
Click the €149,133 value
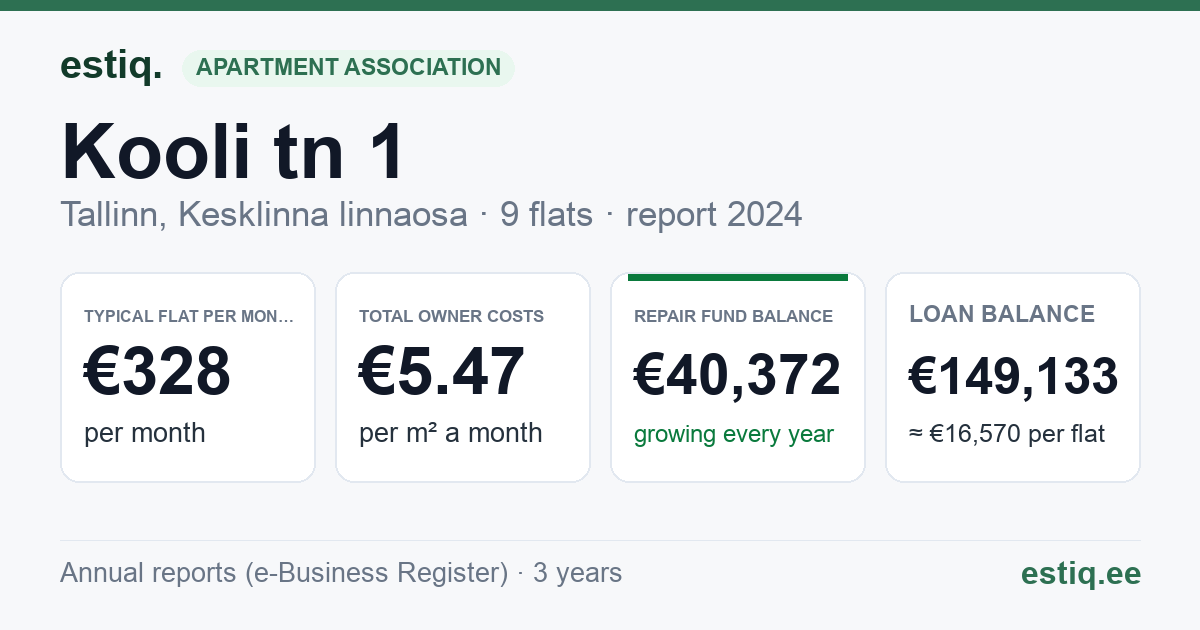click(x=1013, y=376)
